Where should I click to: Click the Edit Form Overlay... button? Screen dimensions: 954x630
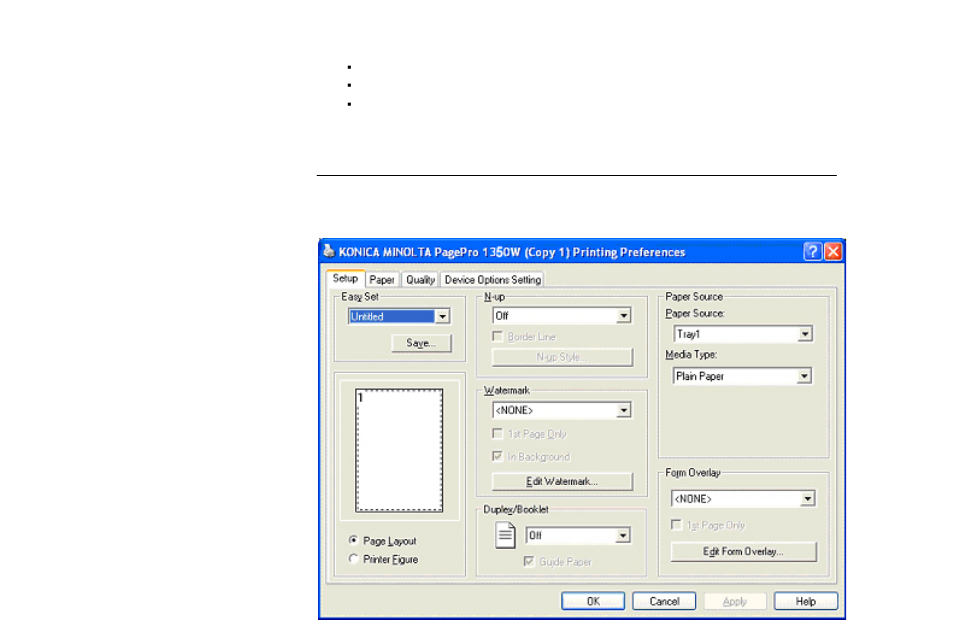click(x=743, y=552)
